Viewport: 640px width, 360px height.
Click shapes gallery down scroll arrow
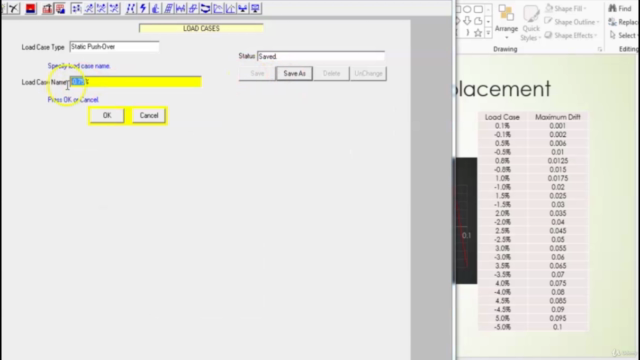pos(488,21)
